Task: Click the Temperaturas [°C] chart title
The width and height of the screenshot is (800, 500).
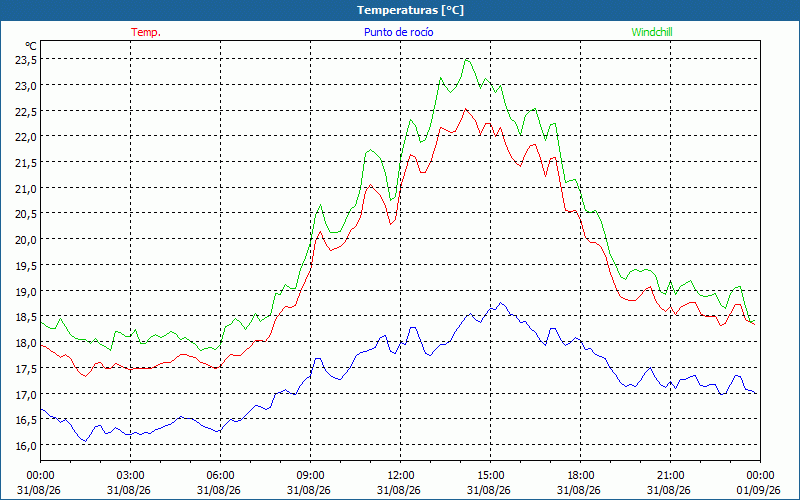Action: (410, 10)
